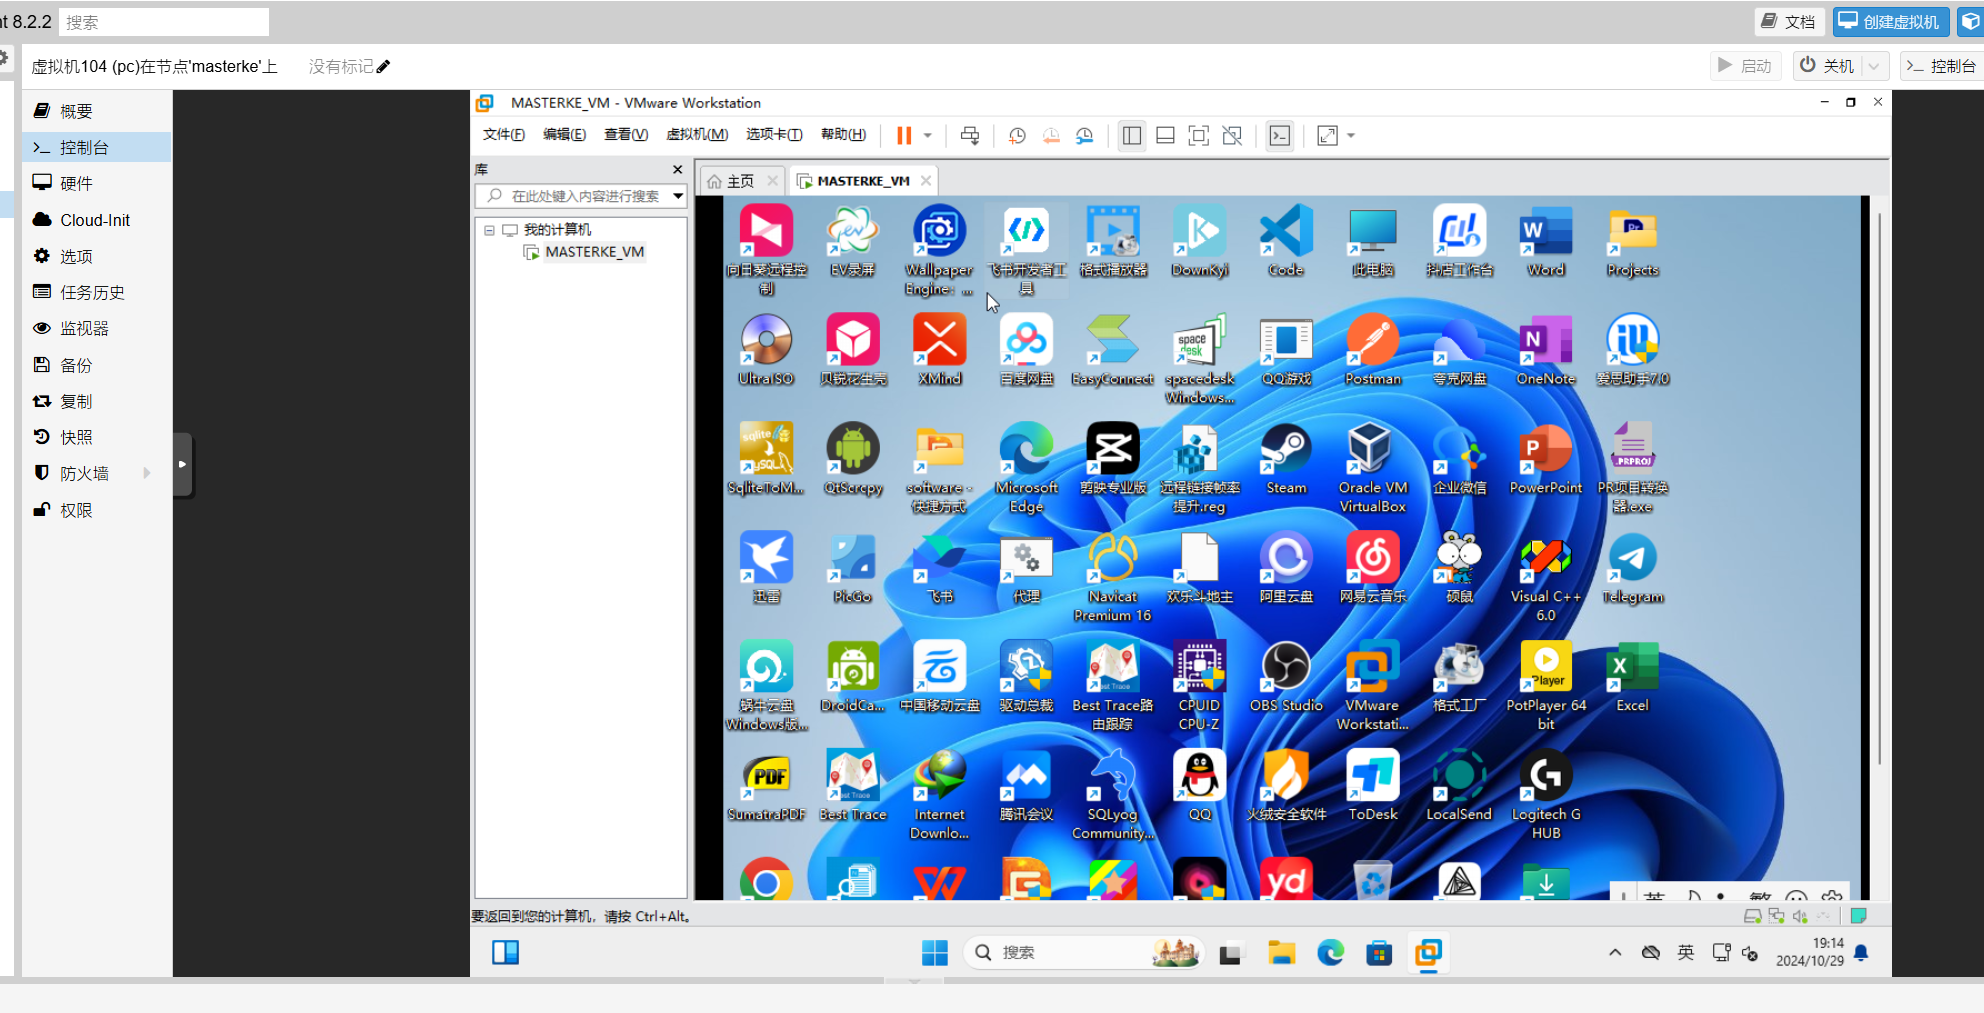Open the dropdown arrow beside 关机

1875,66
